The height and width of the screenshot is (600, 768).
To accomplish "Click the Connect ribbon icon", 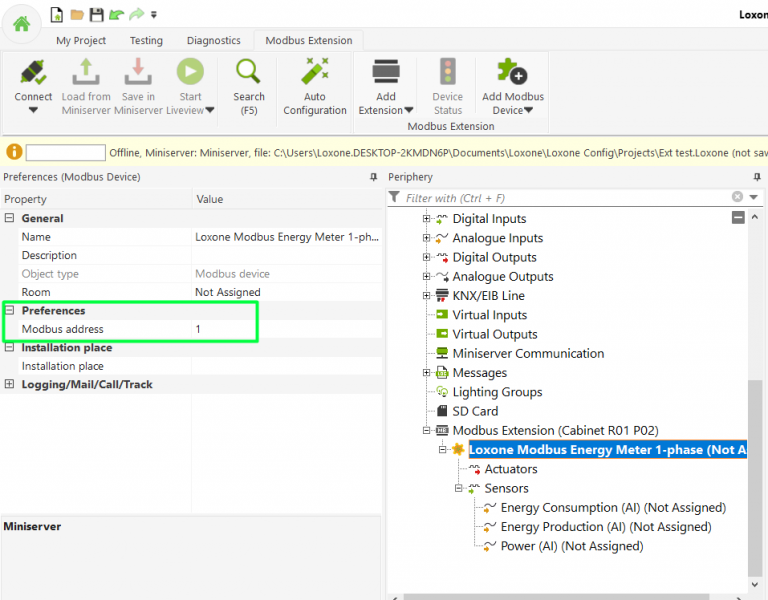I will pos(33,74).
